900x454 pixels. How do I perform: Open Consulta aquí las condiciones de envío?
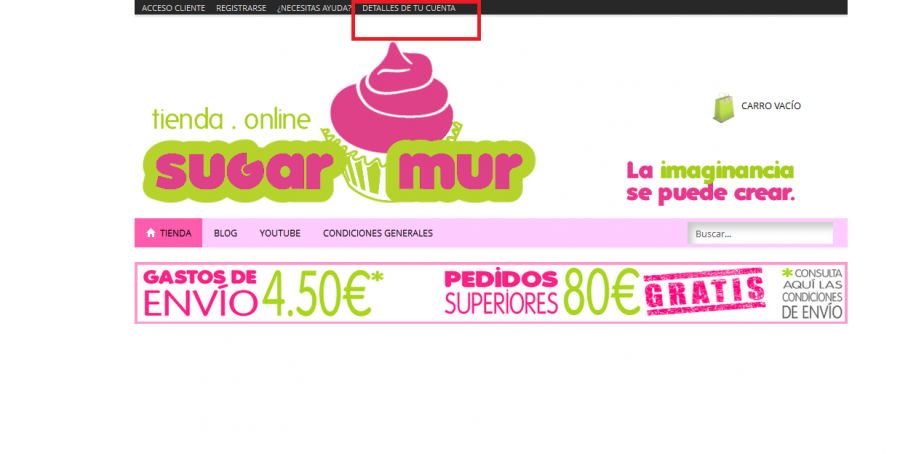tap(812, 293)
